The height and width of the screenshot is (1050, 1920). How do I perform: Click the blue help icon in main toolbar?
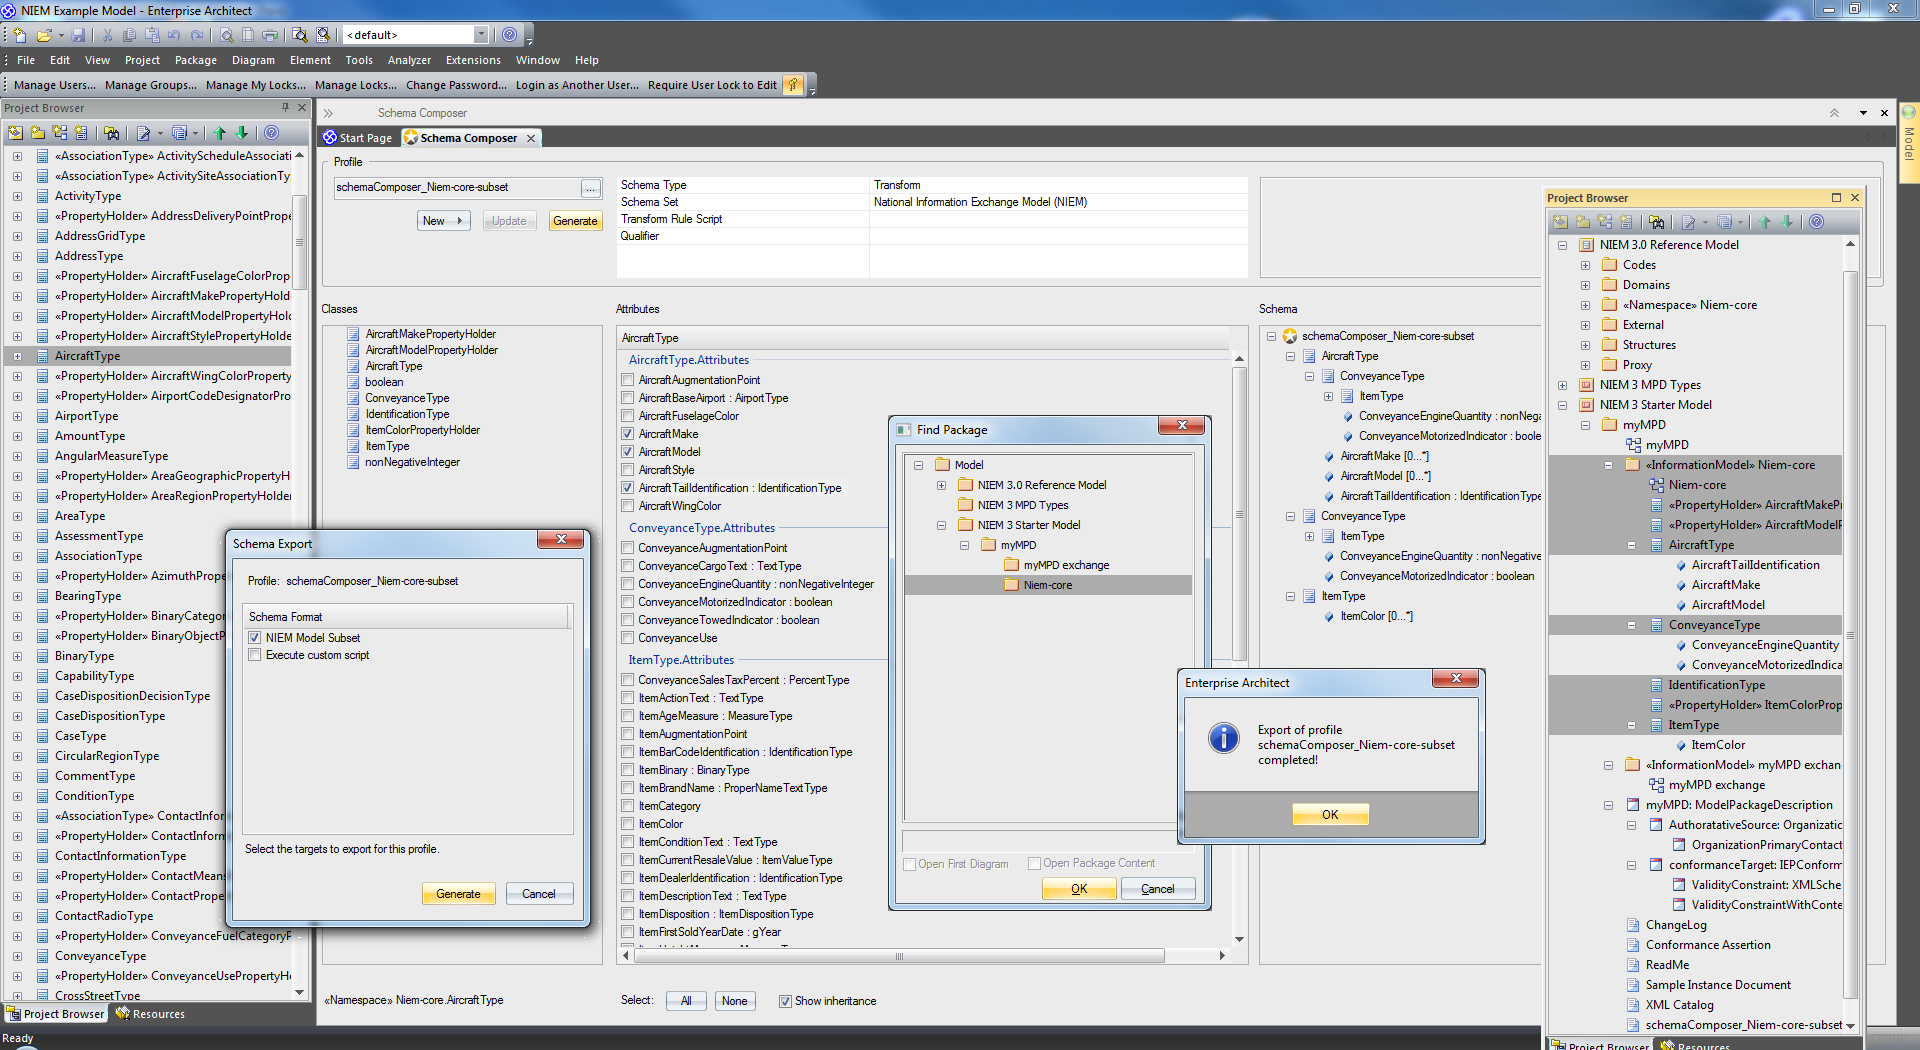pos(510,35)
